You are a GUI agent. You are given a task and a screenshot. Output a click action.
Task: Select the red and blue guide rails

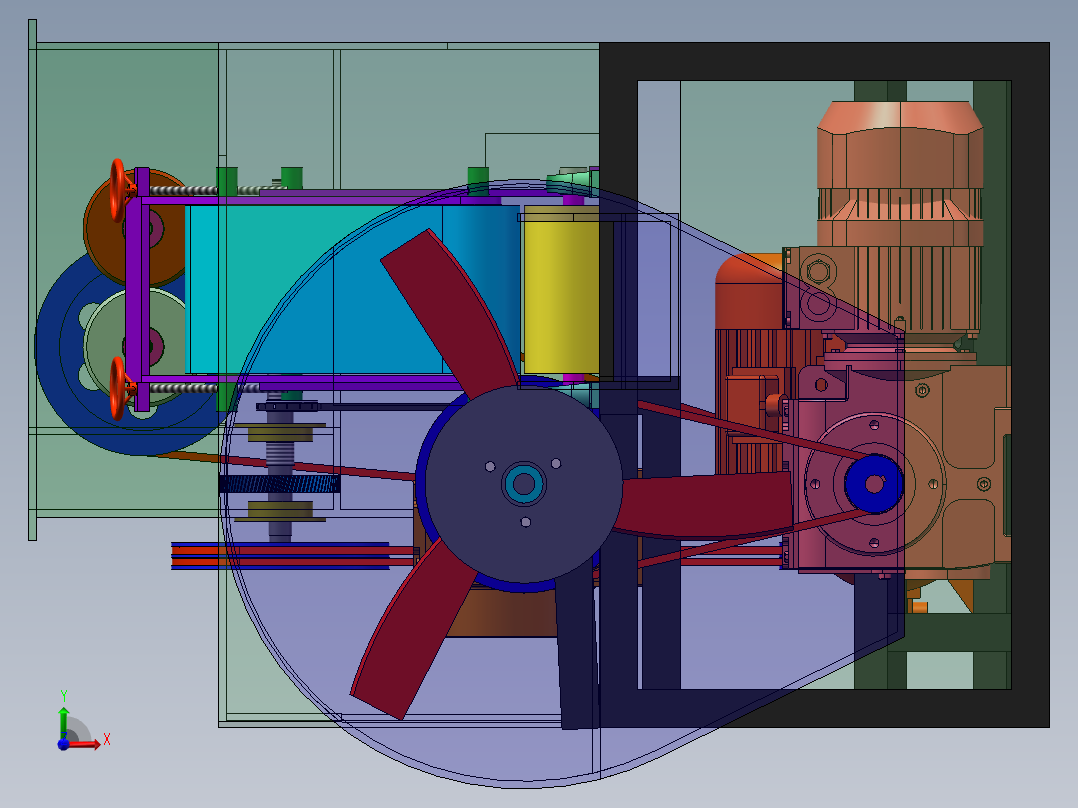280,556
